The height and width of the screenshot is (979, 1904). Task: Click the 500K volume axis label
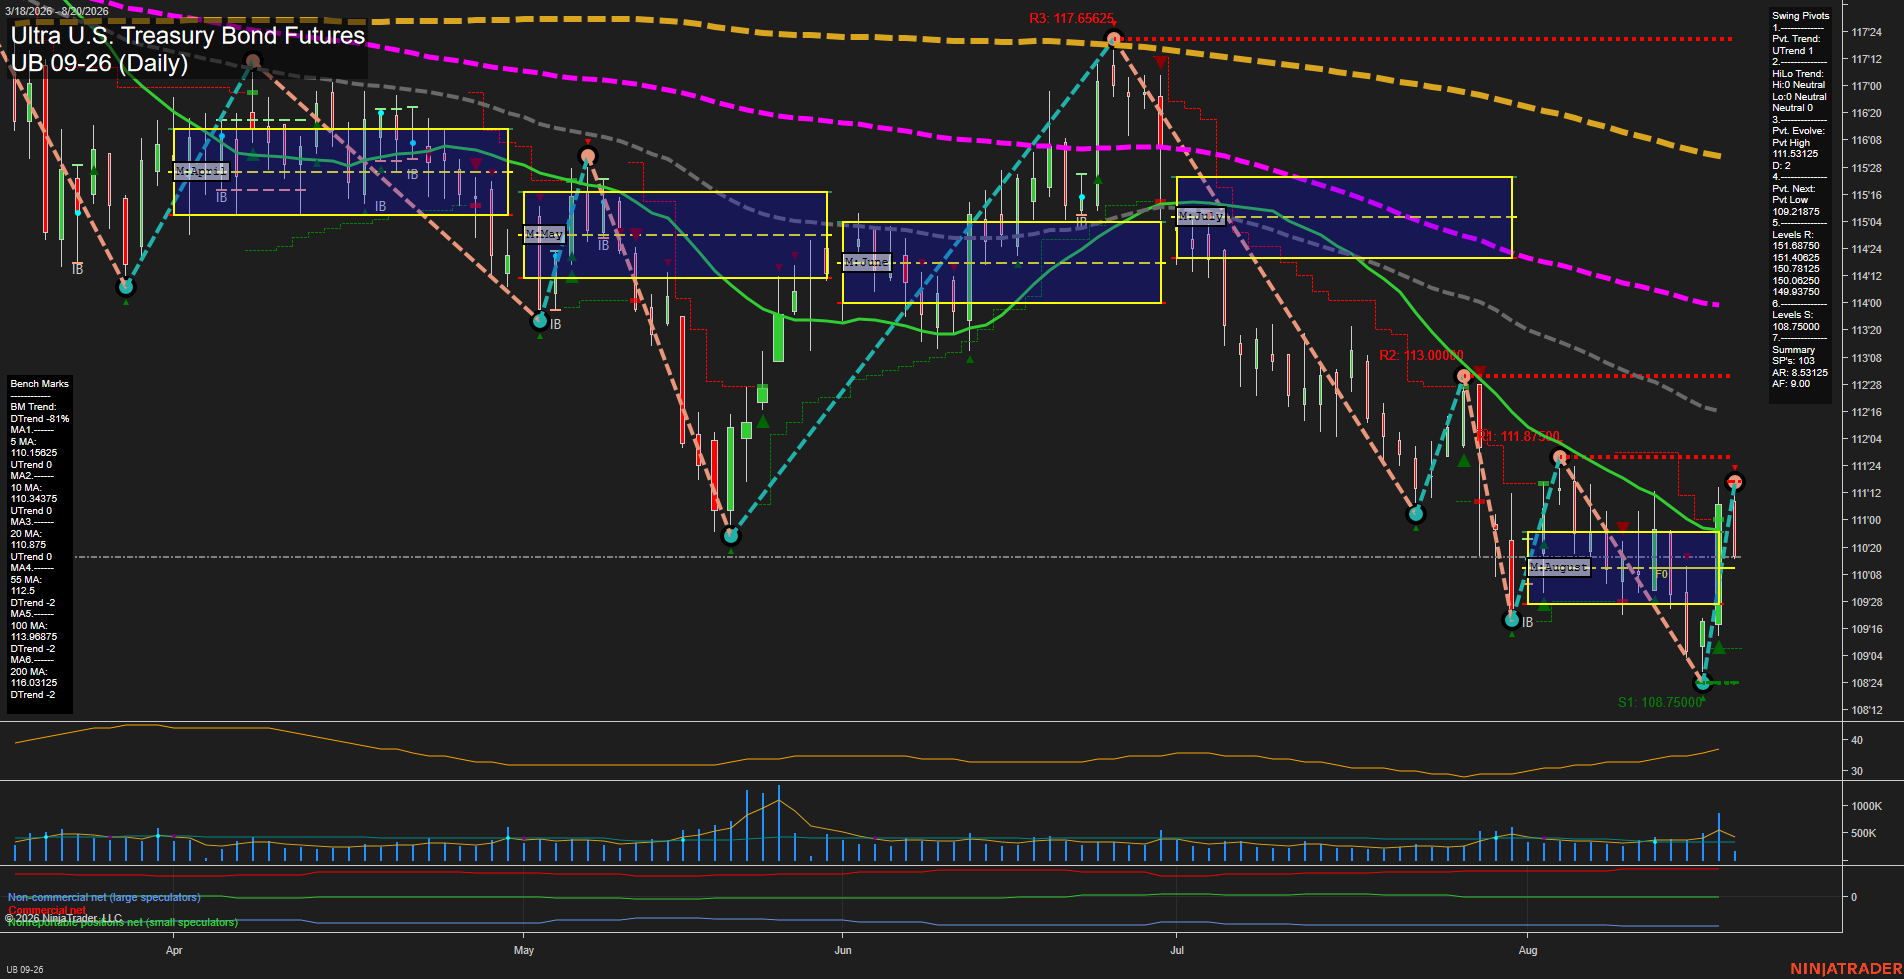(x=1864, y=833)
